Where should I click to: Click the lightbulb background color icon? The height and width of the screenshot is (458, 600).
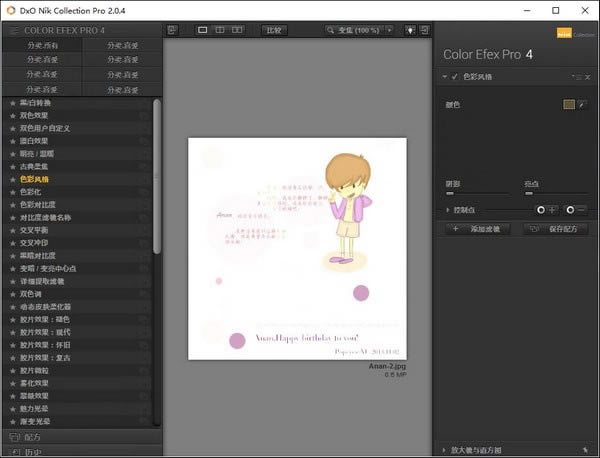410,30
